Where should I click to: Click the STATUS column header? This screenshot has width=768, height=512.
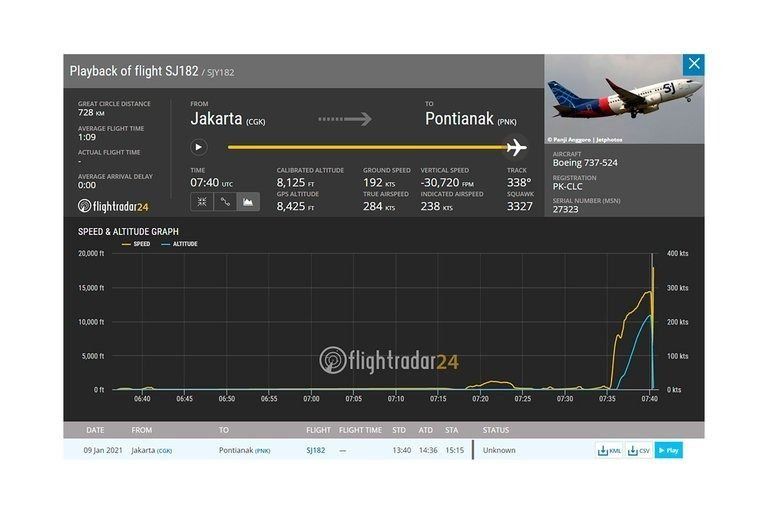click(496, 430)
